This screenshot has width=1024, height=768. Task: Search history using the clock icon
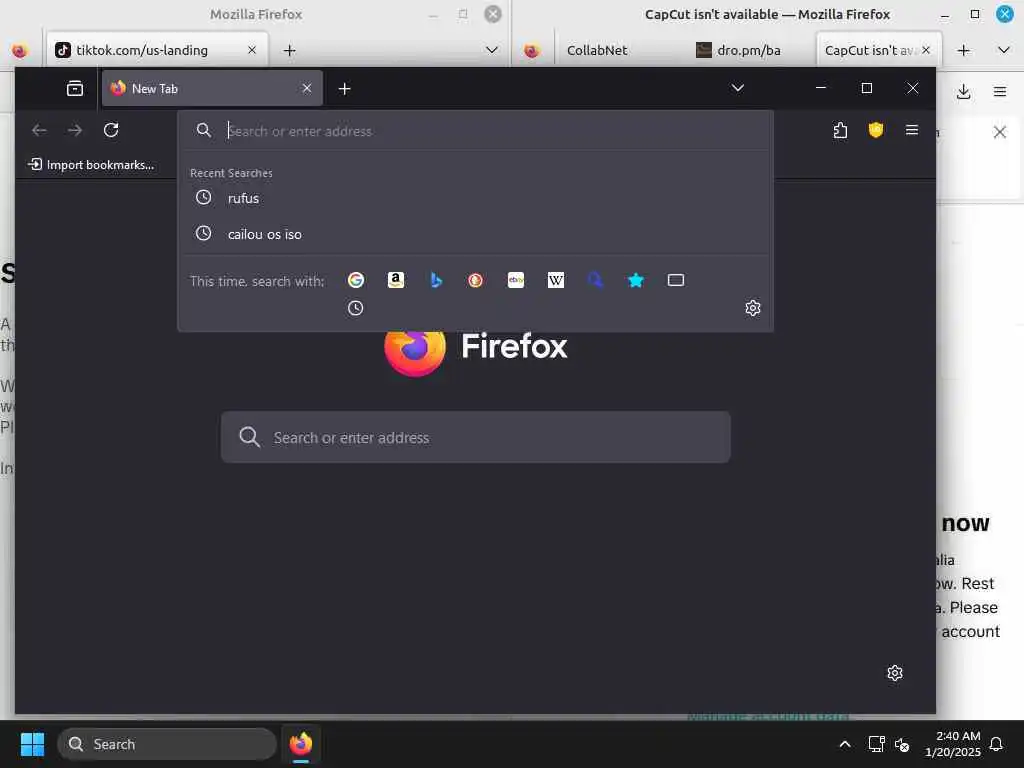355,308
